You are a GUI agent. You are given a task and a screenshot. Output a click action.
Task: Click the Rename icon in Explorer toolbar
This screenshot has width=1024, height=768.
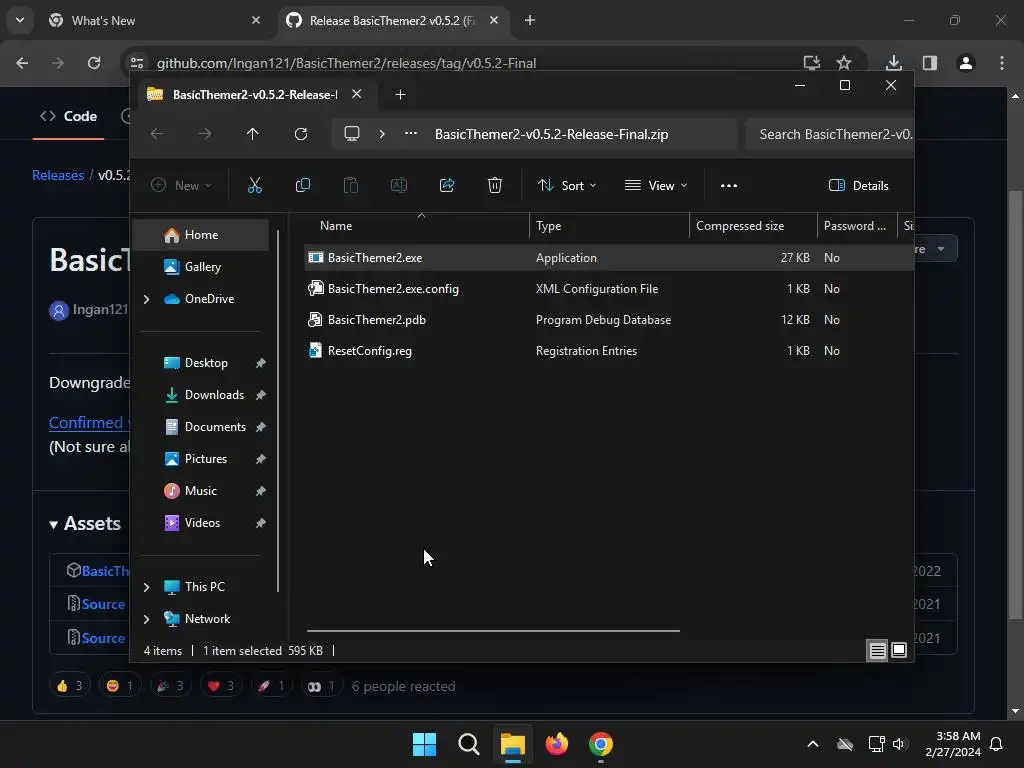pyautogui.click(x=398, y=185)
